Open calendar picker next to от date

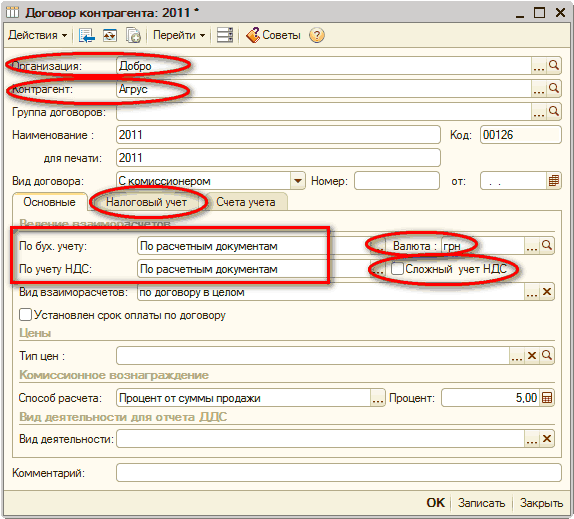click(x=554, y=181)
